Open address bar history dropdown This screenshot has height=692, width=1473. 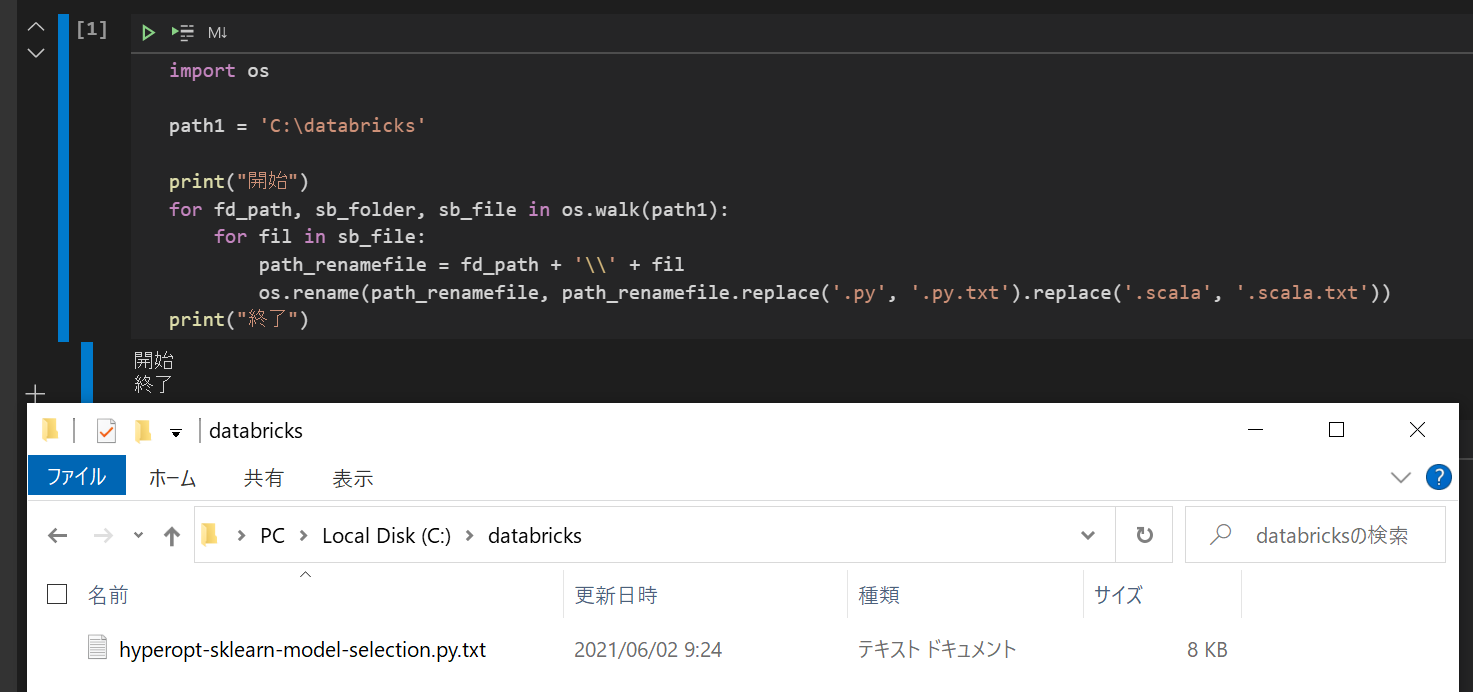pos(1088,536)
